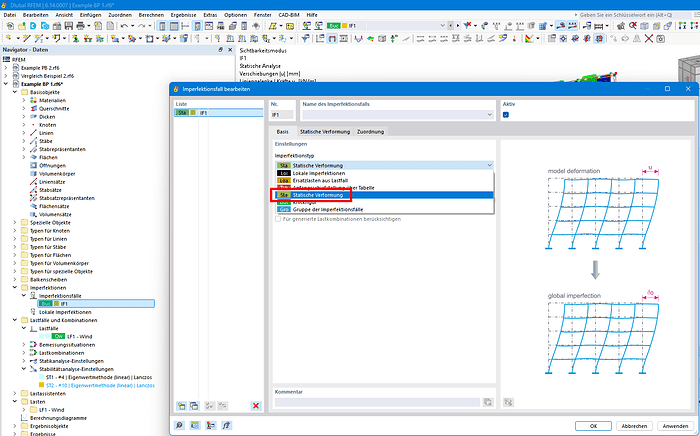Click the copy imperfection case icon below list

tap(194, 406)
